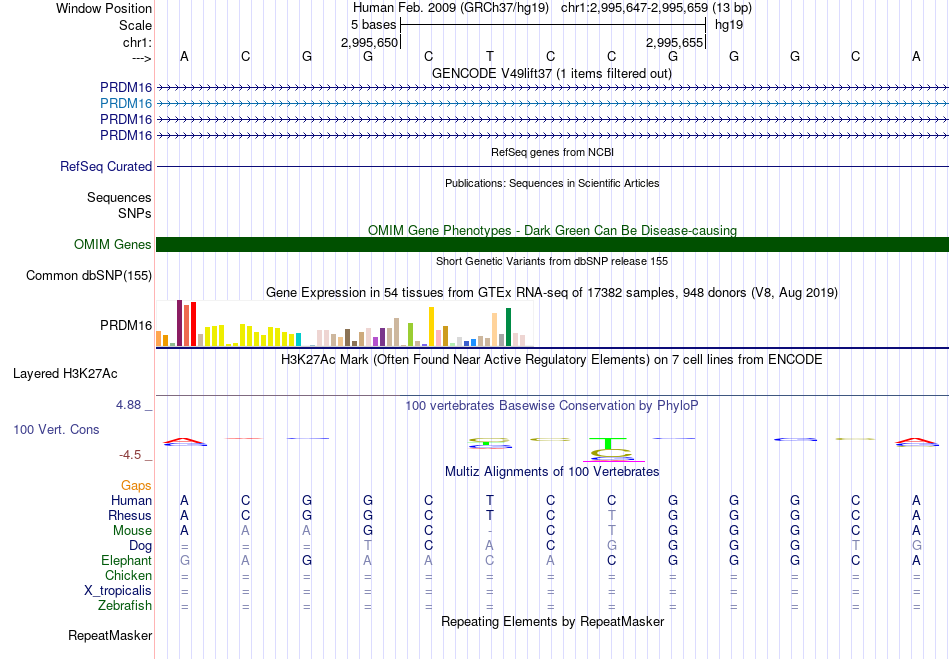Open the H3K27Ac Mark track title
The image size is (950, 659).
(x=552, y=360)
